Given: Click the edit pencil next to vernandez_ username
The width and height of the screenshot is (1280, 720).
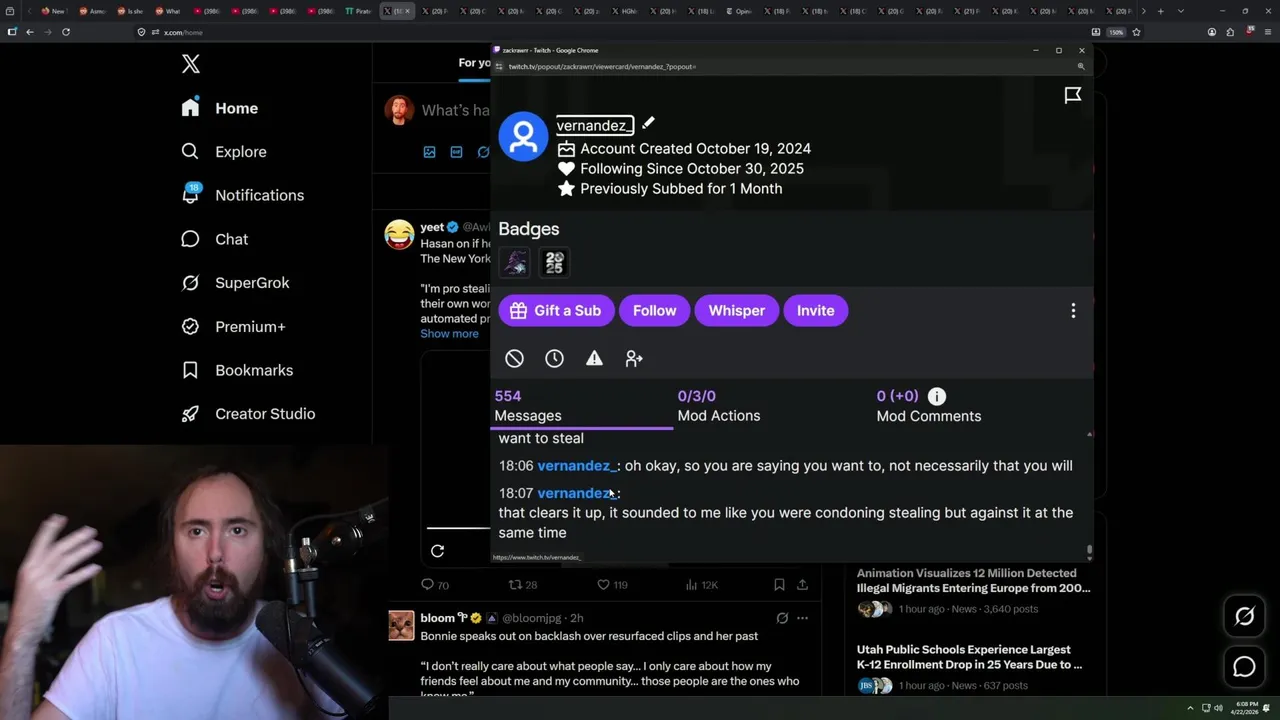Looking at the screenshot, I should [x=648, y=123].
